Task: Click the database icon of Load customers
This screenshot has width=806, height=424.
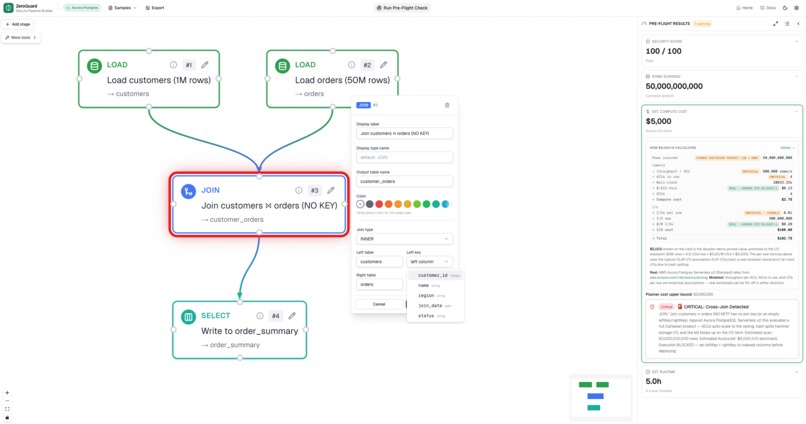Action: pyautogui.click(x=94, y=66)
